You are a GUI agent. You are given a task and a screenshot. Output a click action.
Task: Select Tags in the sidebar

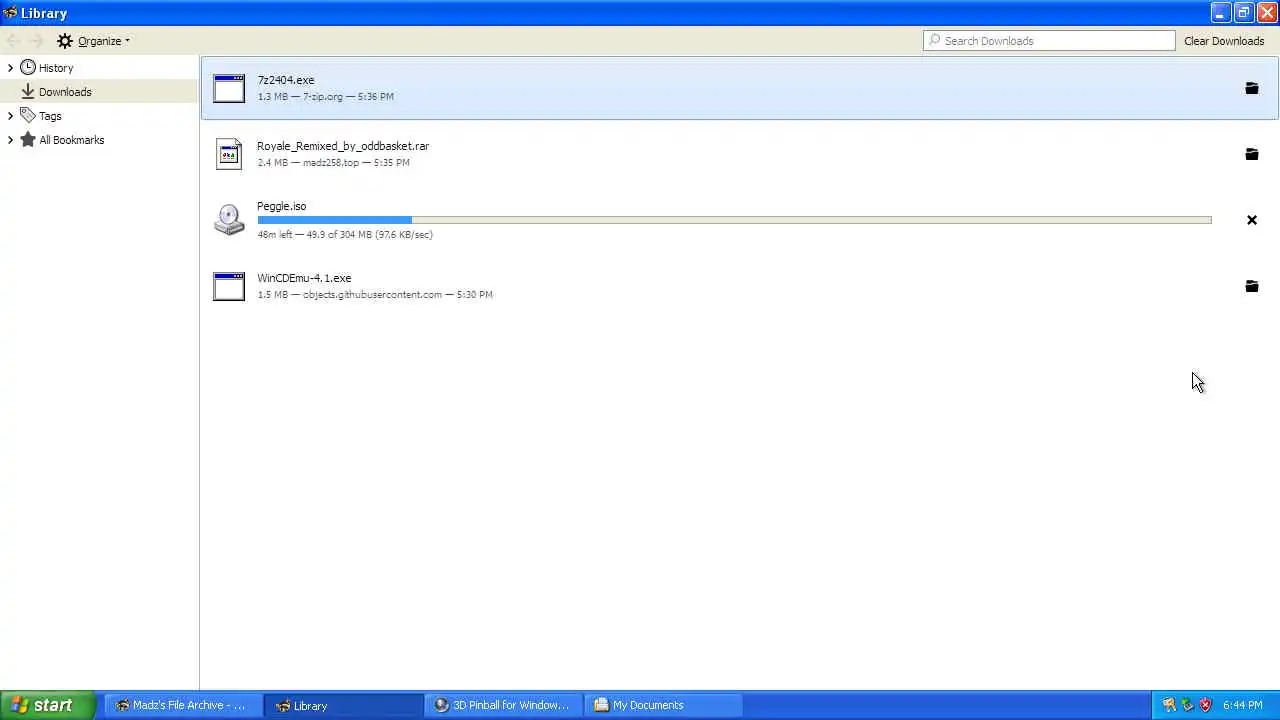click(50, 116)
